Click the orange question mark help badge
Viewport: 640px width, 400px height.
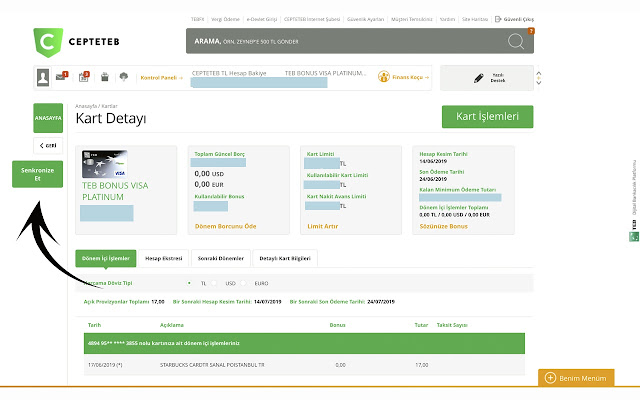tap(531, 31)
